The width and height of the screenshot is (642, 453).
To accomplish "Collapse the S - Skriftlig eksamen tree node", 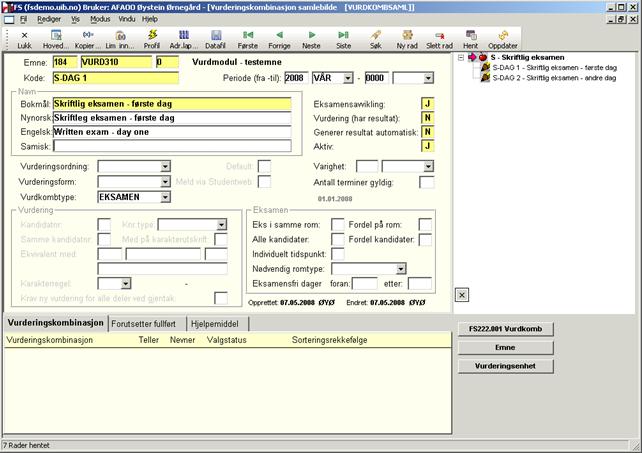I will (461, 58).
